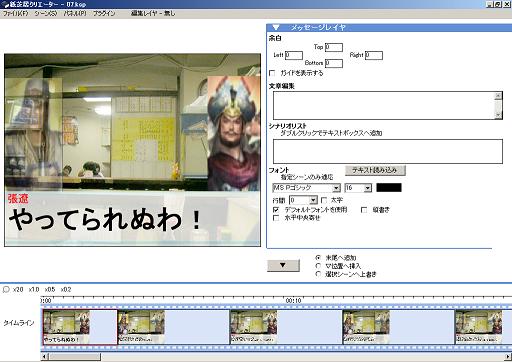The image size is (512, 362).
Task: Select the ▽位置へ挿入 radio button
Action: 318,266
